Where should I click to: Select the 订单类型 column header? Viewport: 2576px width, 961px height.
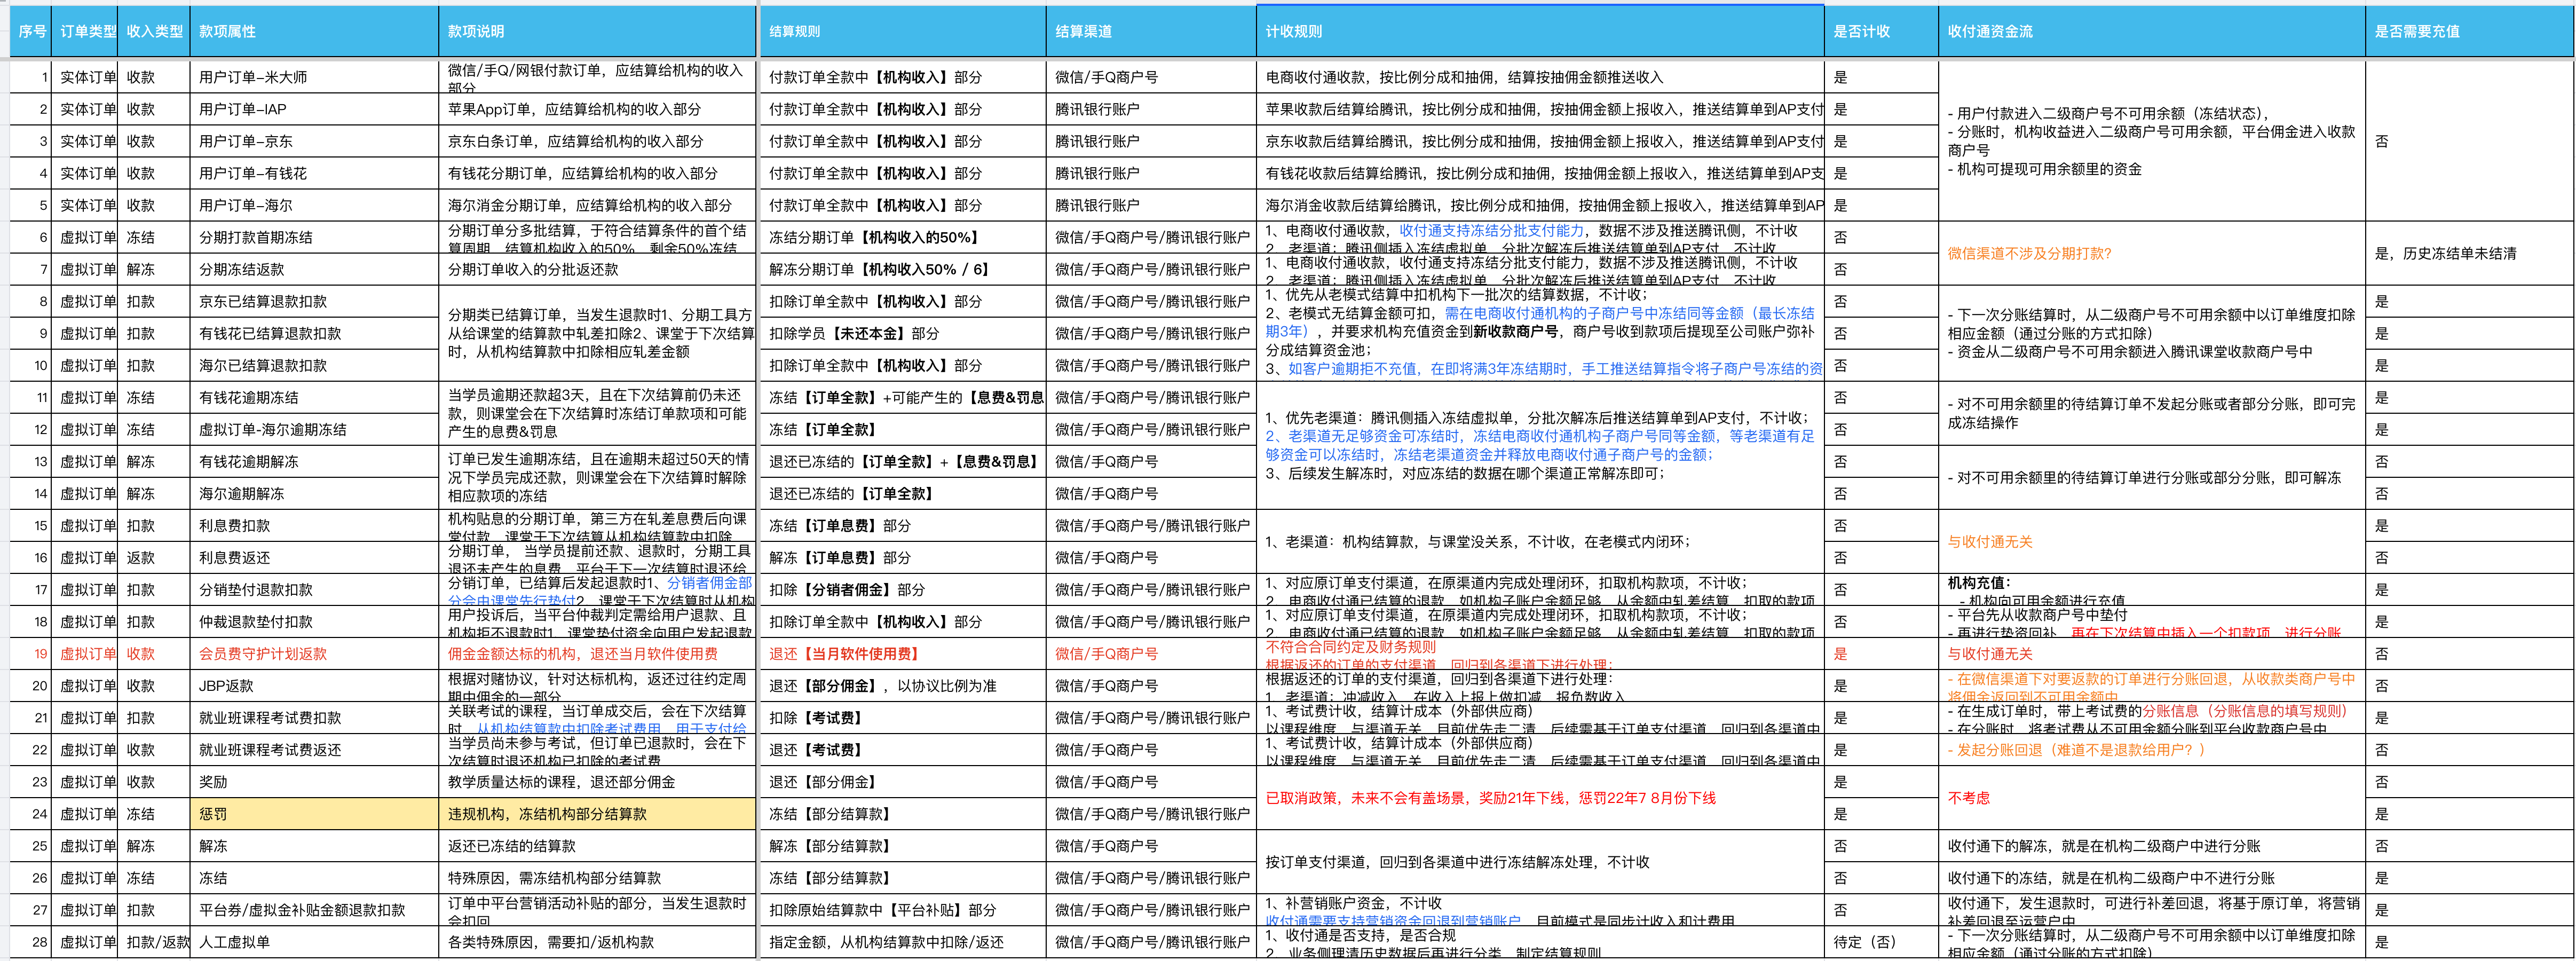pos(86,31)
